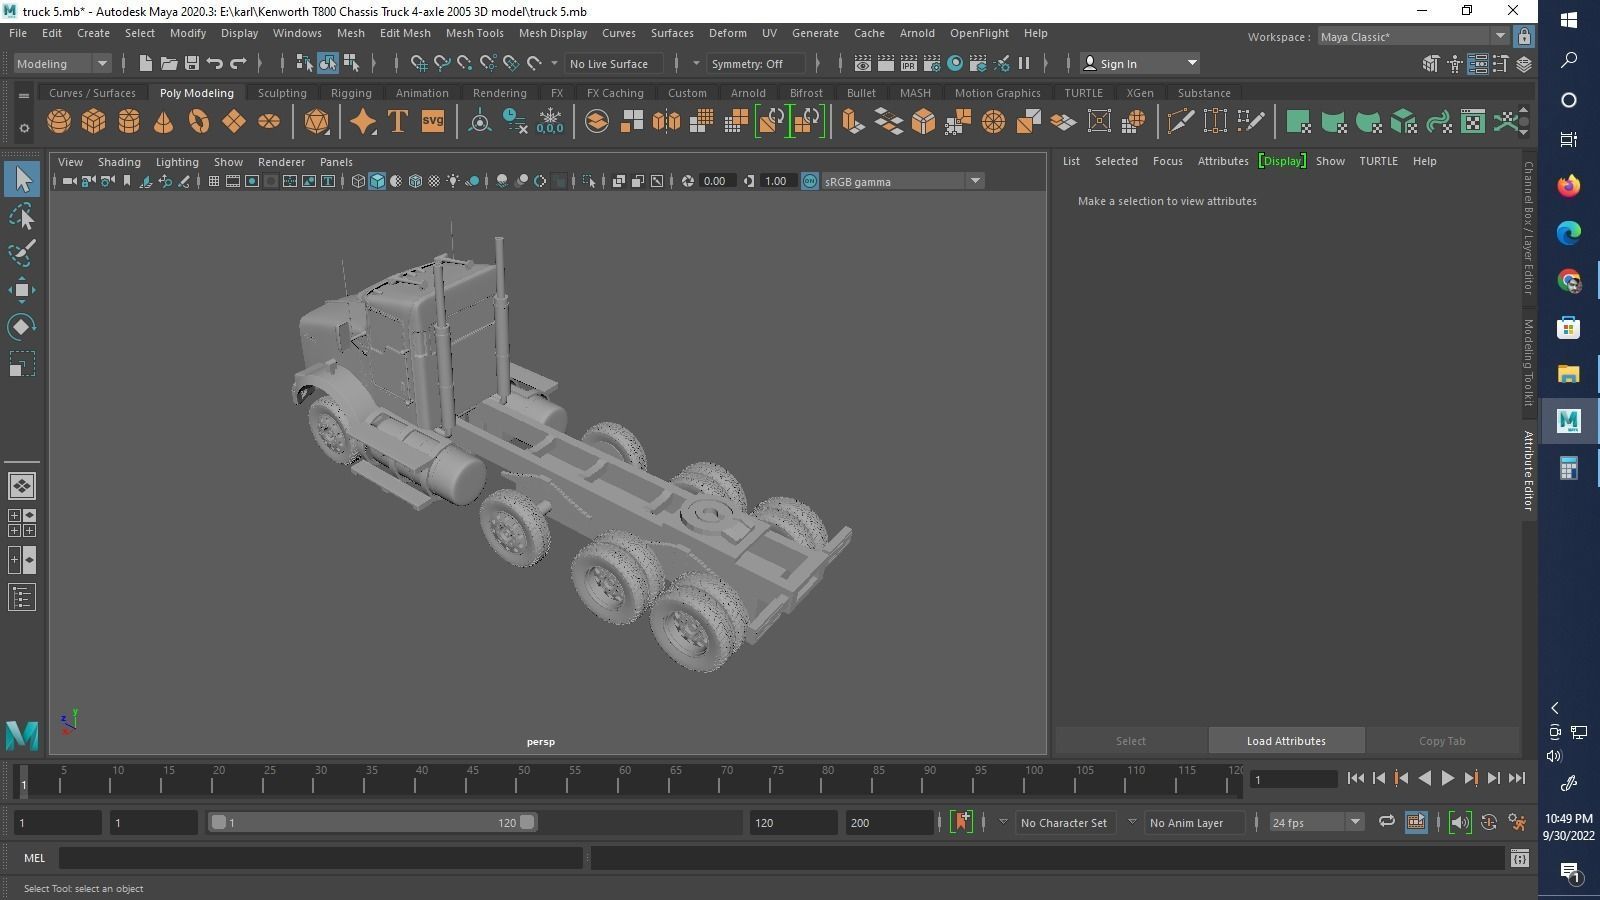Click the polygon Type text tool icon
1600x900 pixels.
click(398, 122)
